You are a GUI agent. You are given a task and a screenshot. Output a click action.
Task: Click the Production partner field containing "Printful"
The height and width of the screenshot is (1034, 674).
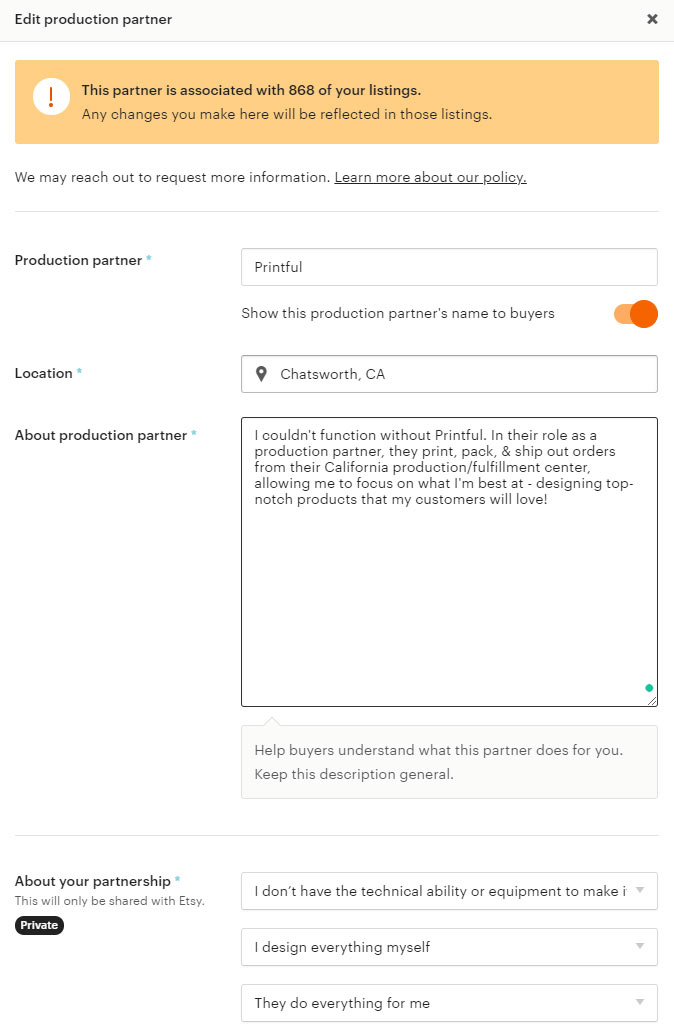448,267
